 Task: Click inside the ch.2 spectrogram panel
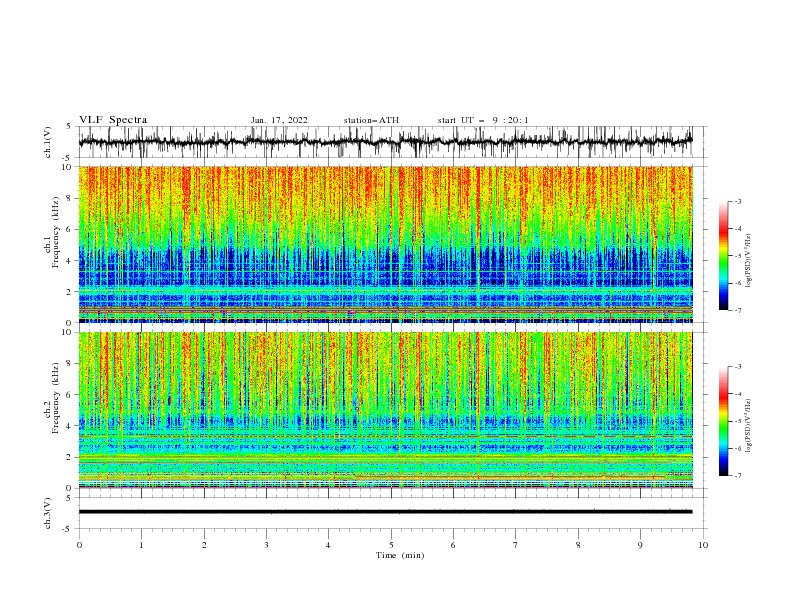pos(385,410)
